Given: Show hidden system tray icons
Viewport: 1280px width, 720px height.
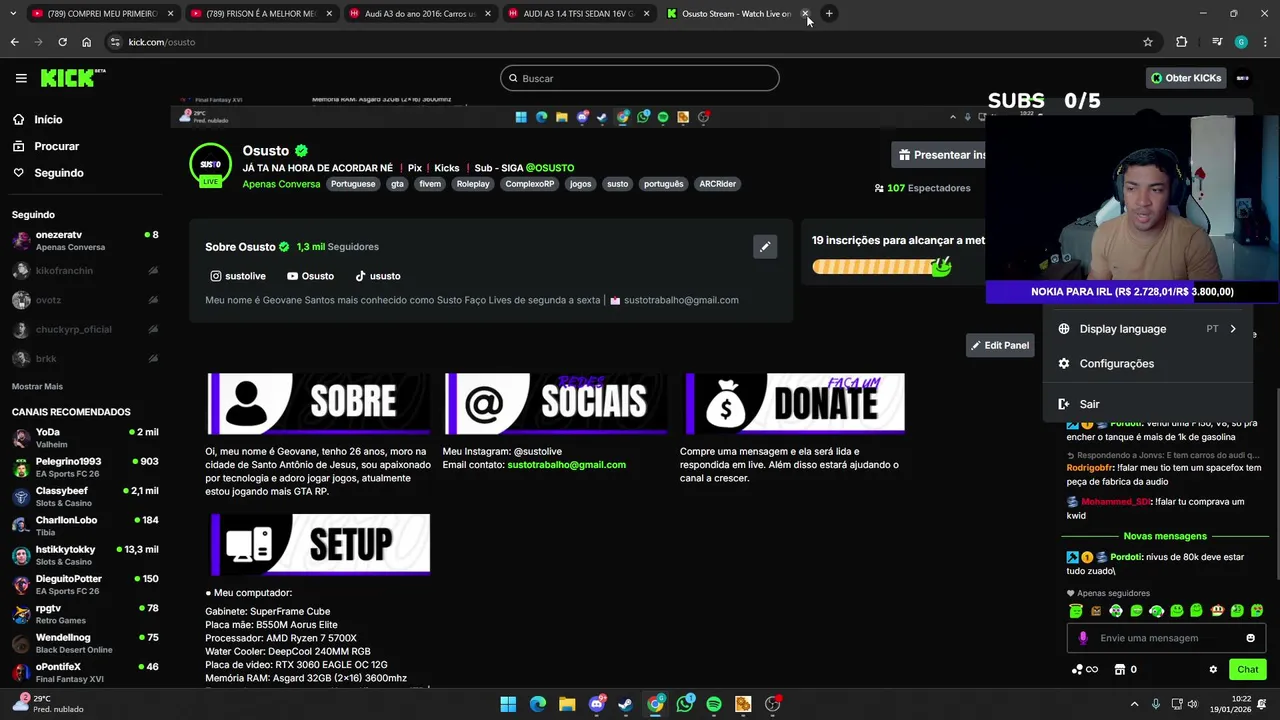Looking at the screenshot, I should [1134, 705].
